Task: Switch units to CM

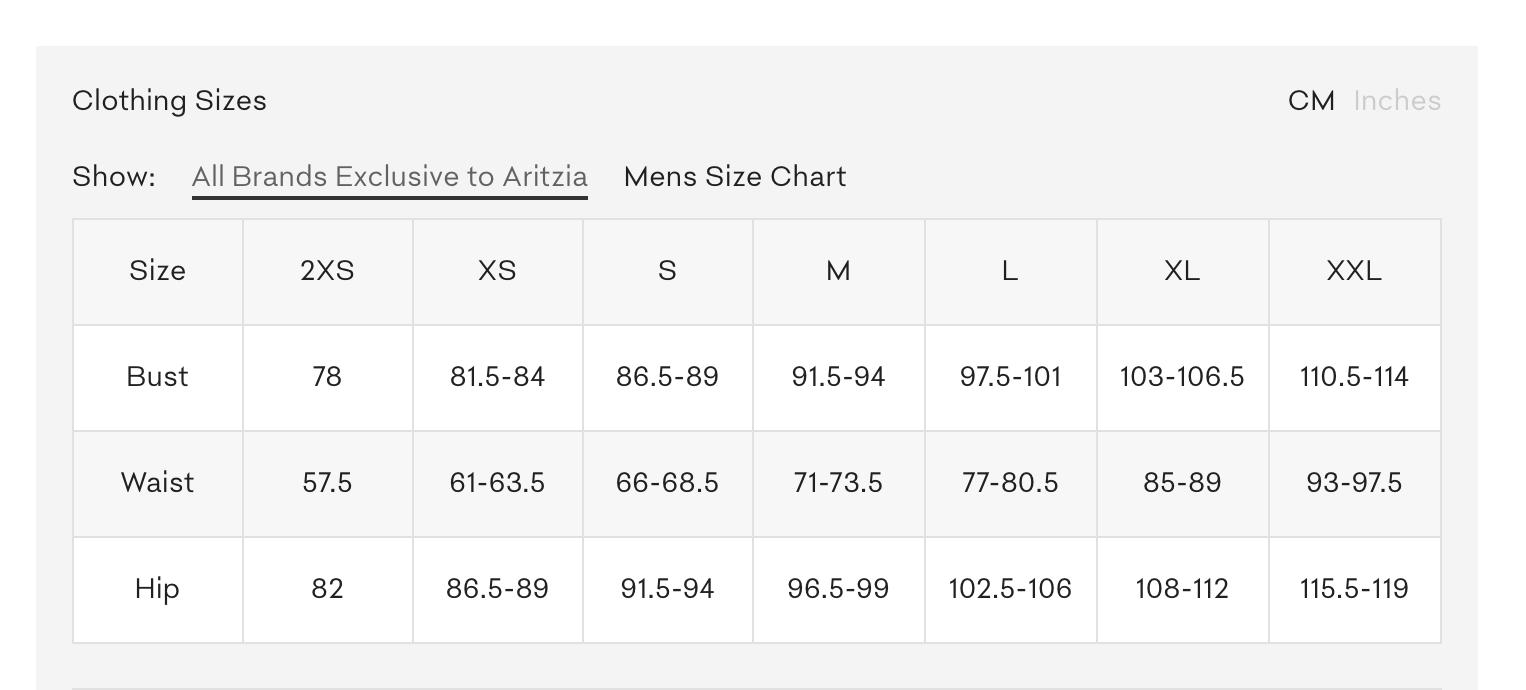Action: pyautogui.click(x=1310, y=101)
